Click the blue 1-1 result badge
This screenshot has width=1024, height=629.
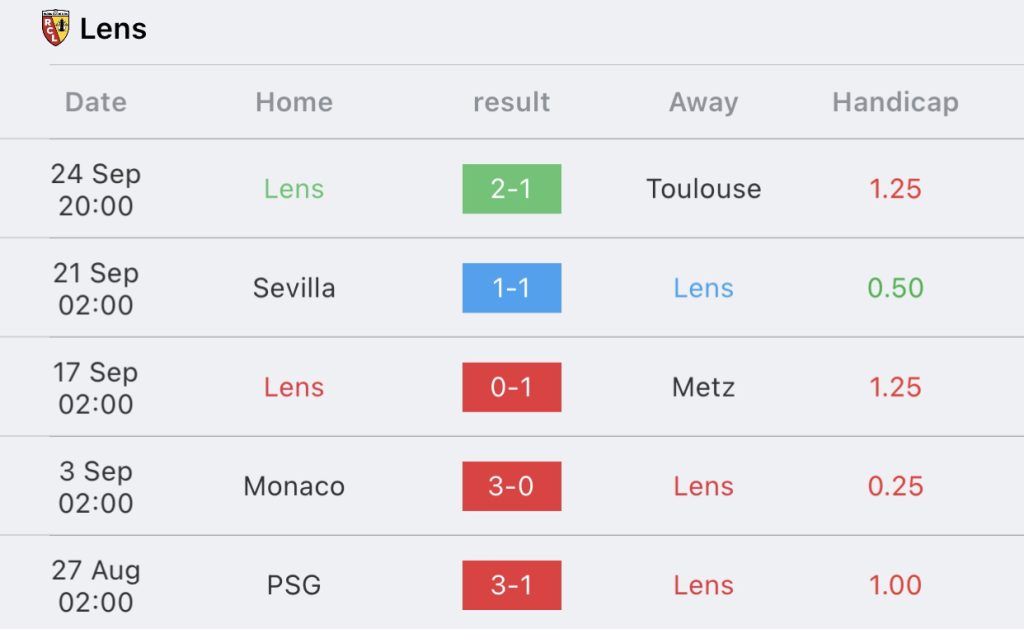click(x=511, y=288)
